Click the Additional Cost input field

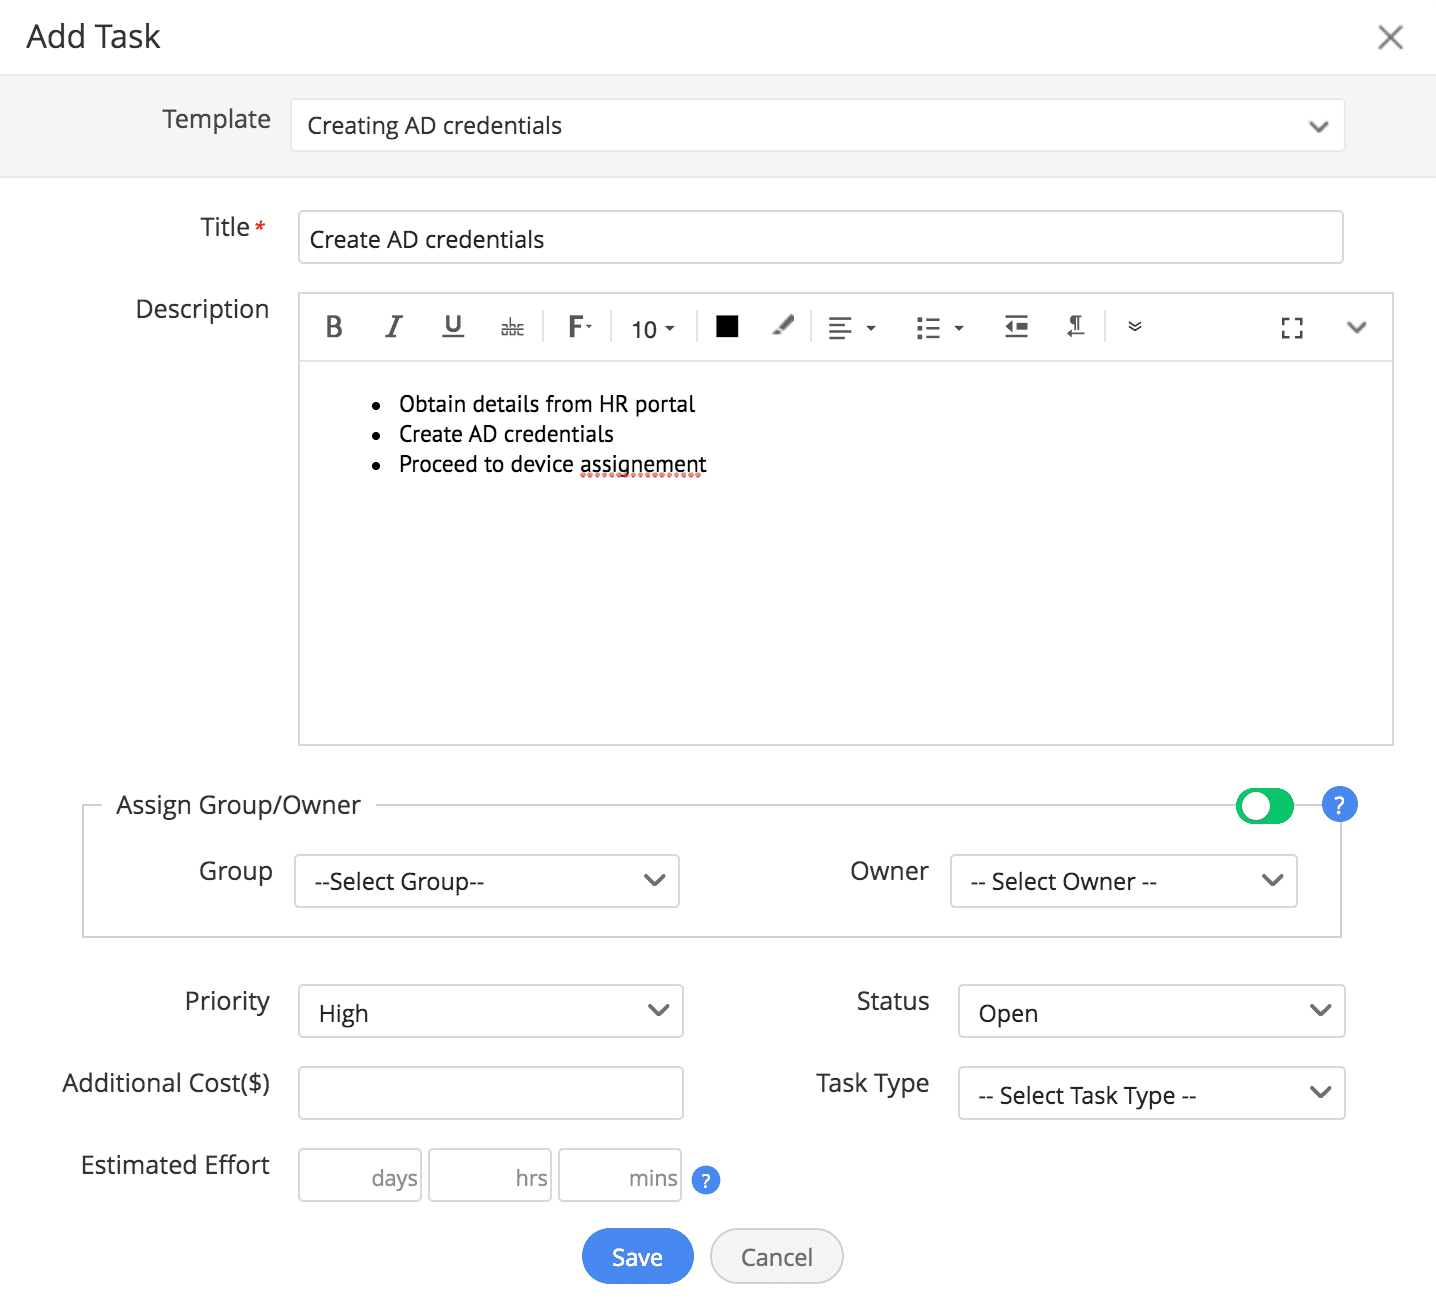pyautogui.click(x=490, y=1093)
